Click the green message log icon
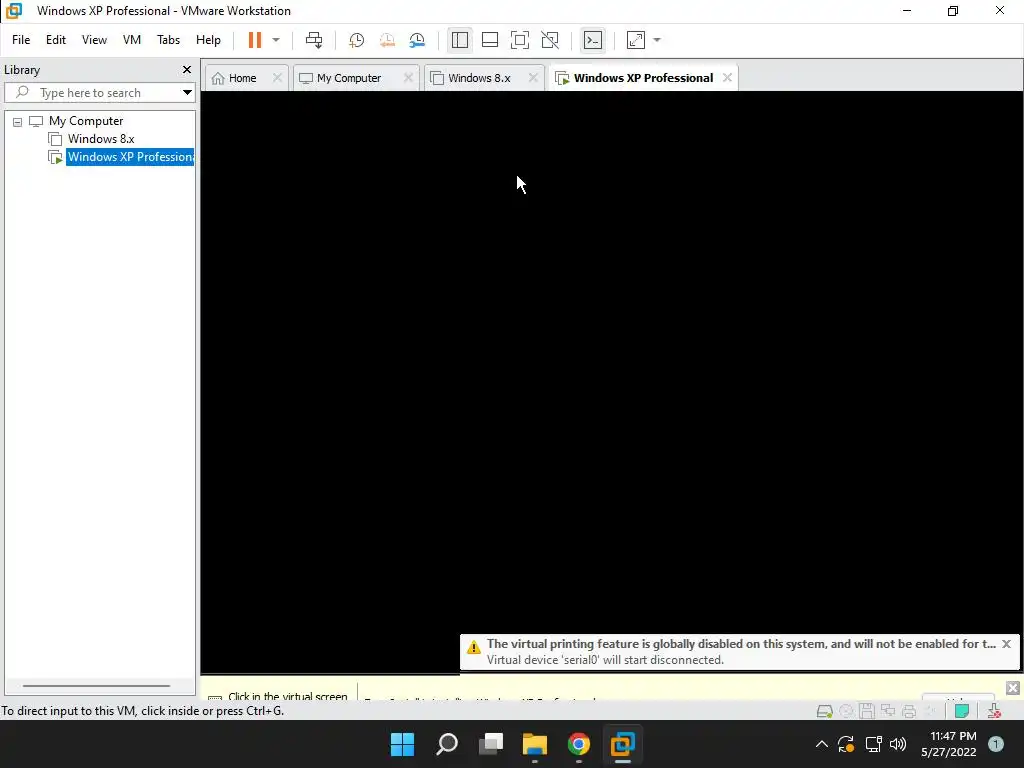This screenshot has height=768, width=1024. point(961,711)
